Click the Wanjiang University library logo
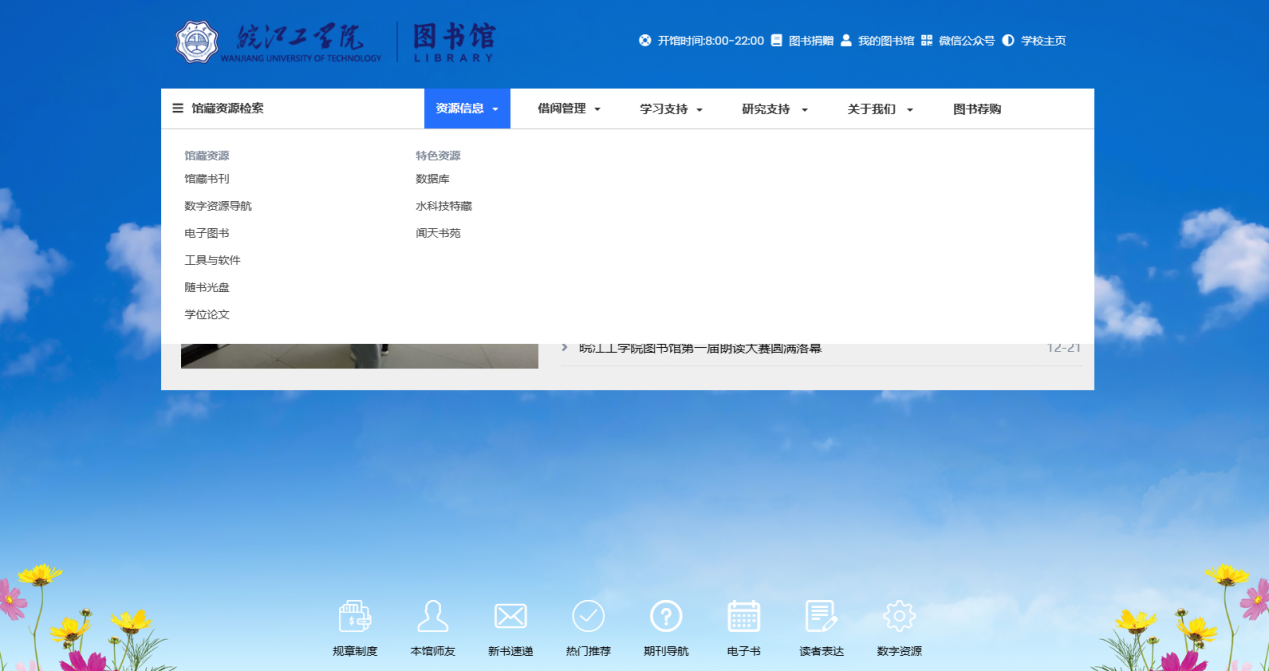 [335, 42]
